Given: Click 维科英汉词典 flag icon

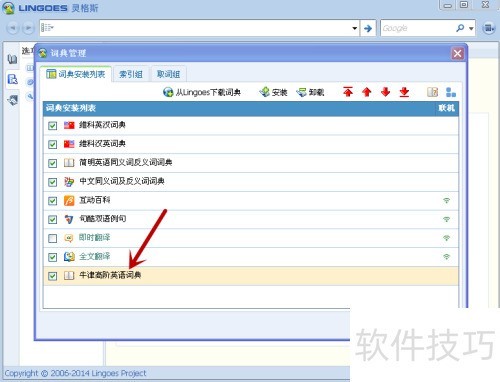Looking at the screenshot, I should 69,125.
